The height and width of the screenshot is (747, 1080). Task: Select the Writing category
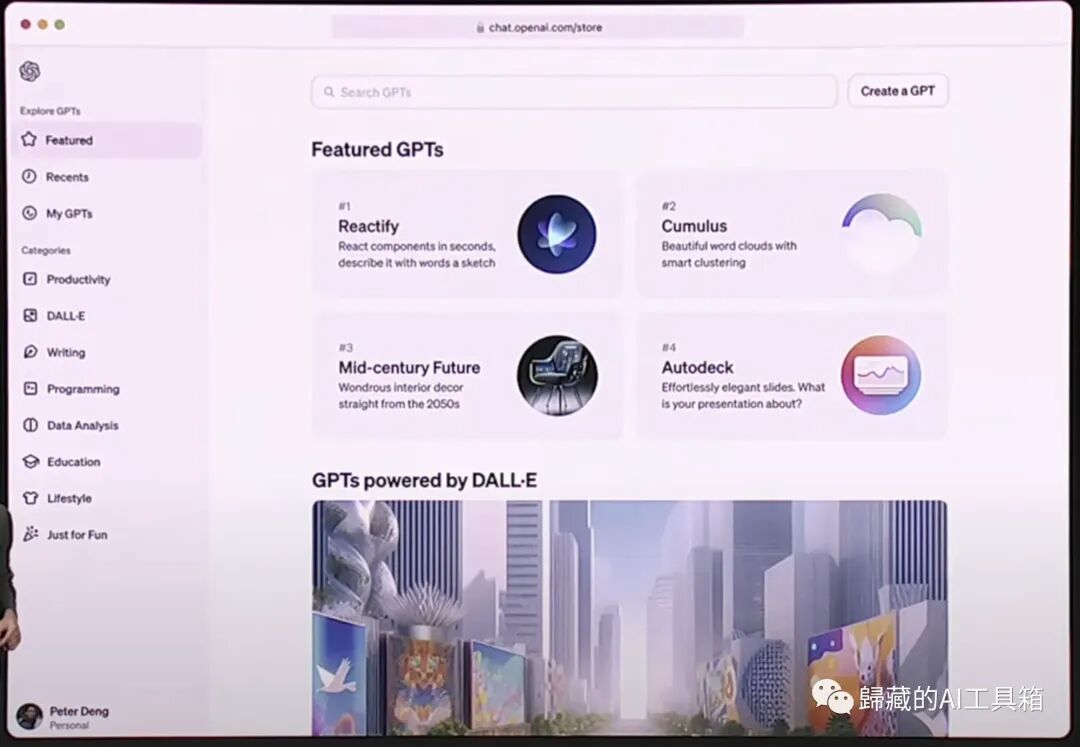(65, 353)
